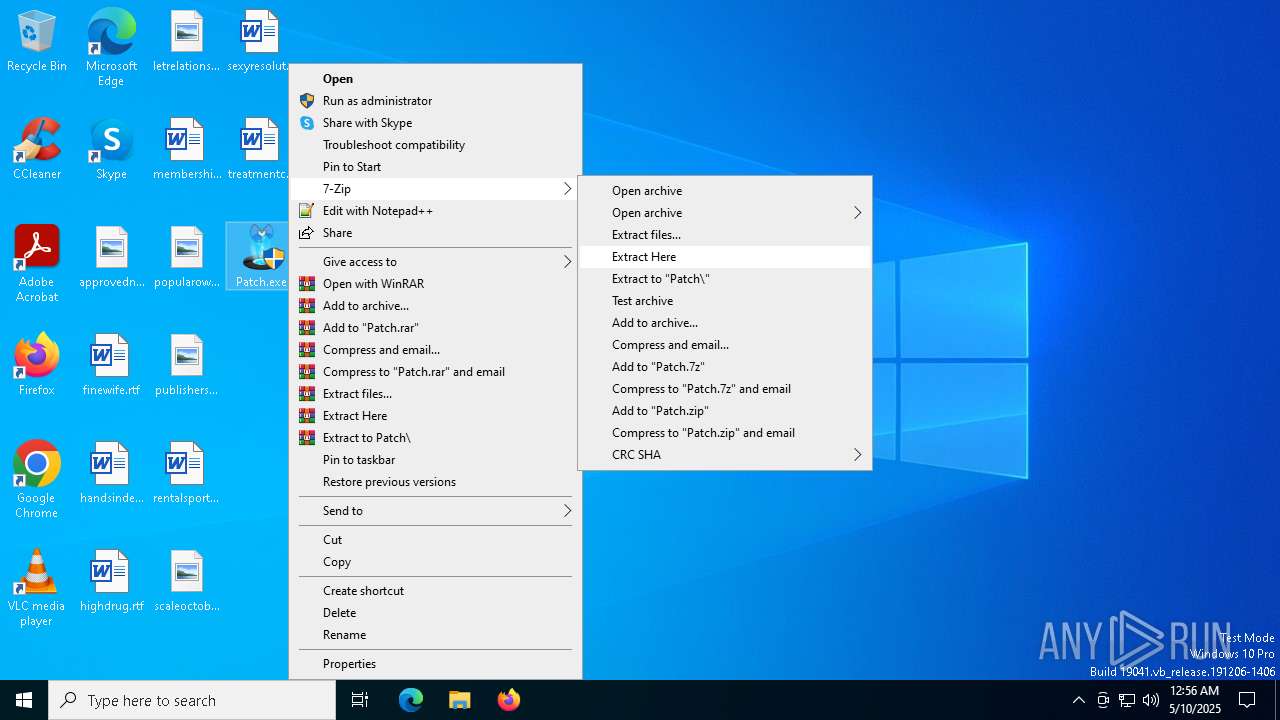Open Adobe Acrobat desktop shortcut
This screenshot has width=1280, height=720.
(x=37, y=264)
